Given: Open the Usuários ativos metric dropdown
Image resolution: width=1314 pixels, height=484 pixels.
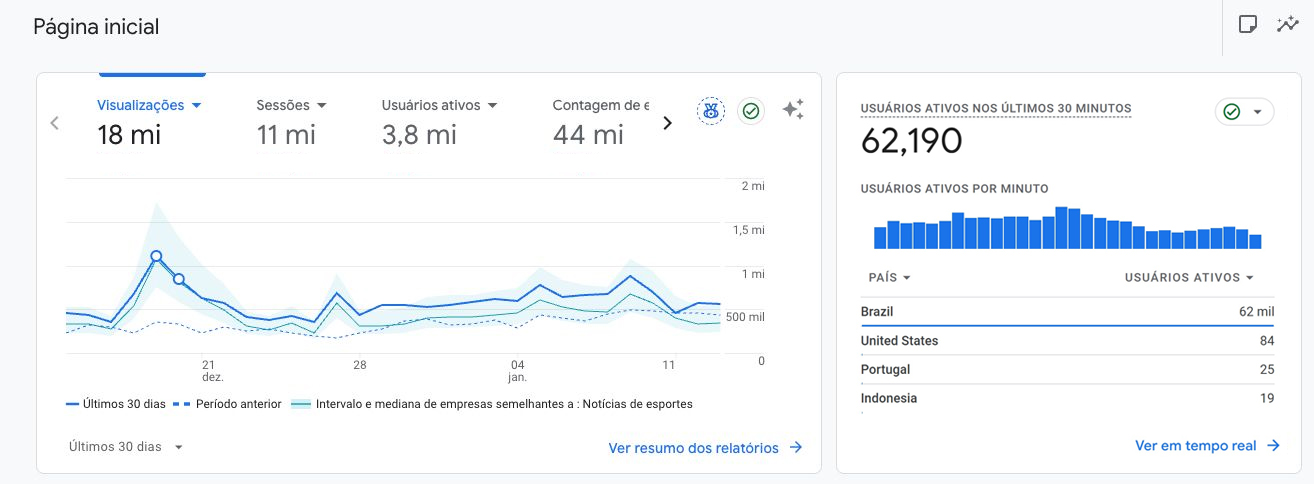Looking at the screenshot, I should [492, 105].
